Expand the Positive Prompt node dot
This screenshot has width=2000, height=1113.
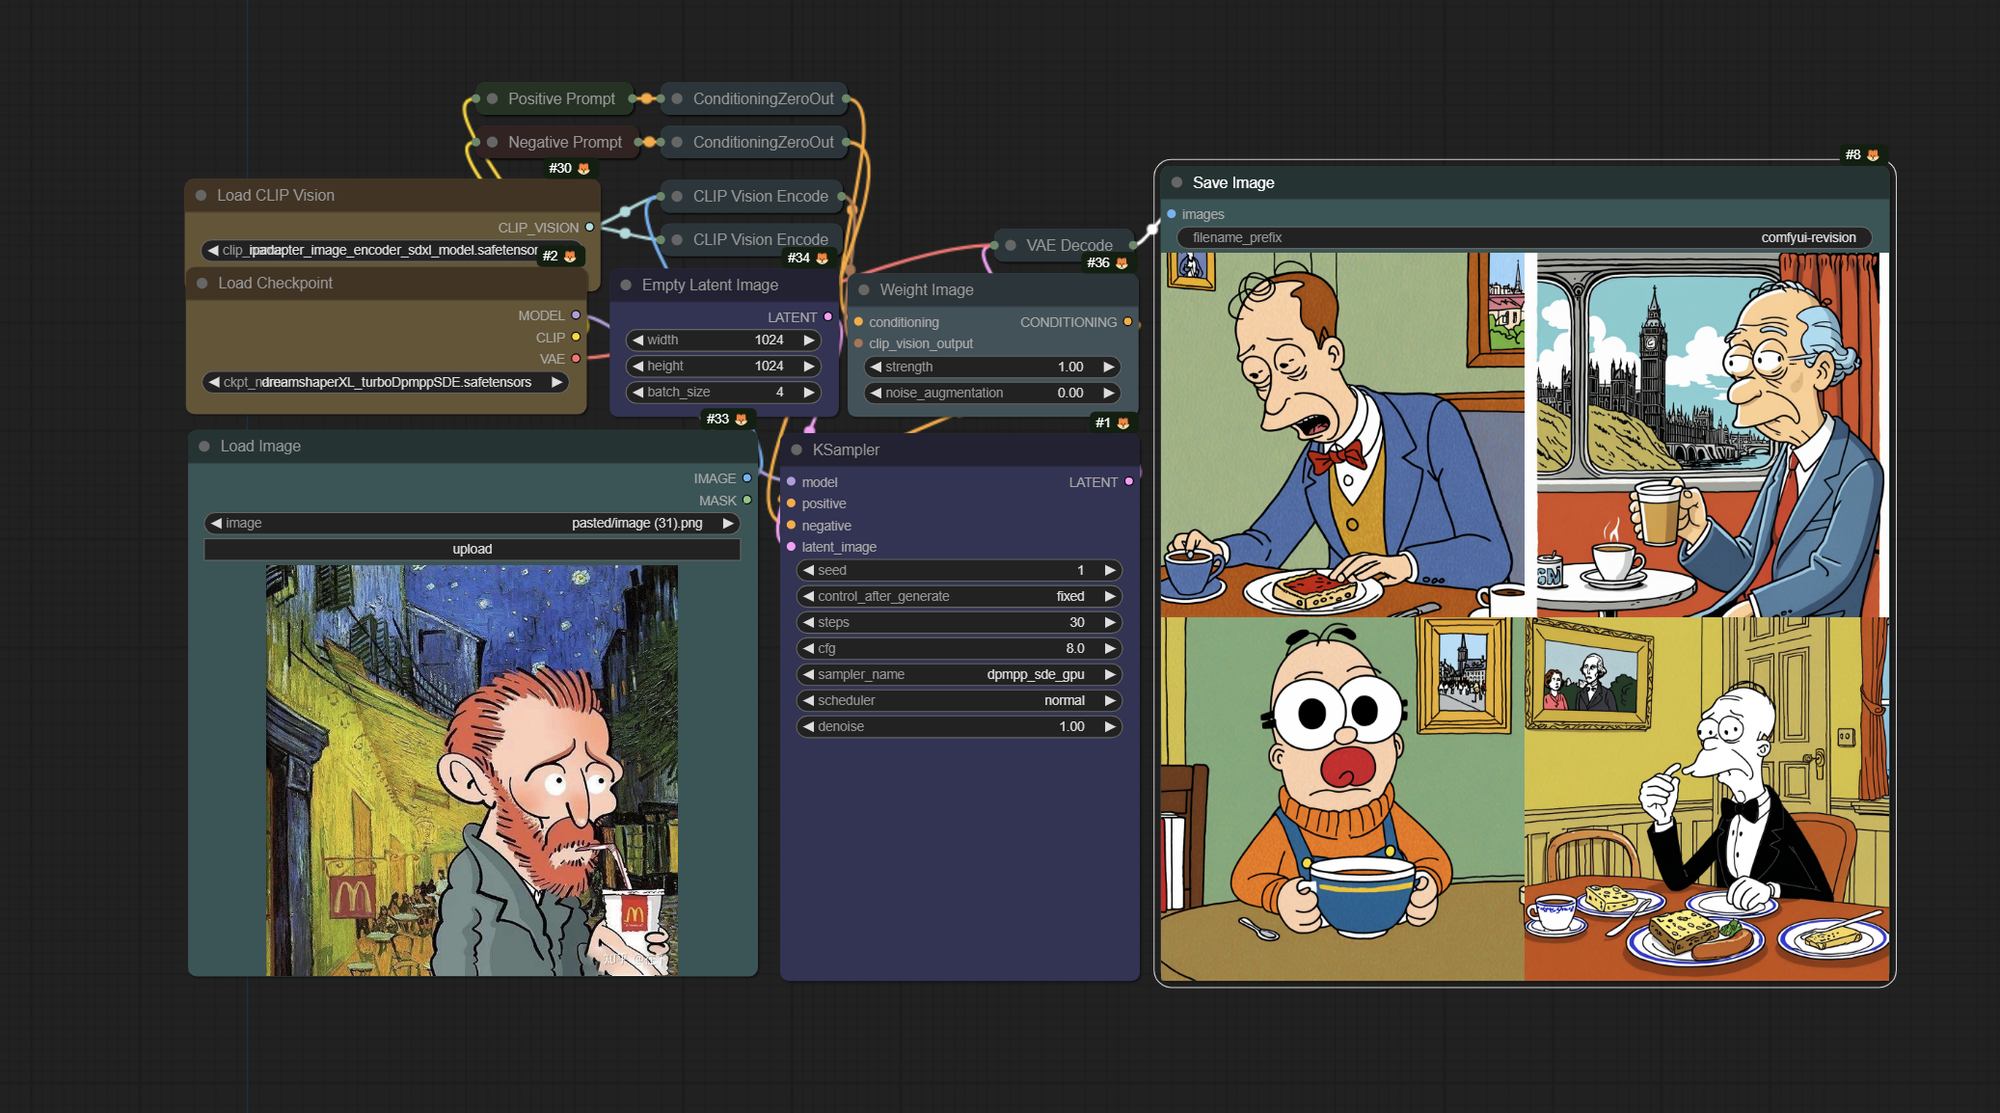pyautogui.click(x=492, y=99)
